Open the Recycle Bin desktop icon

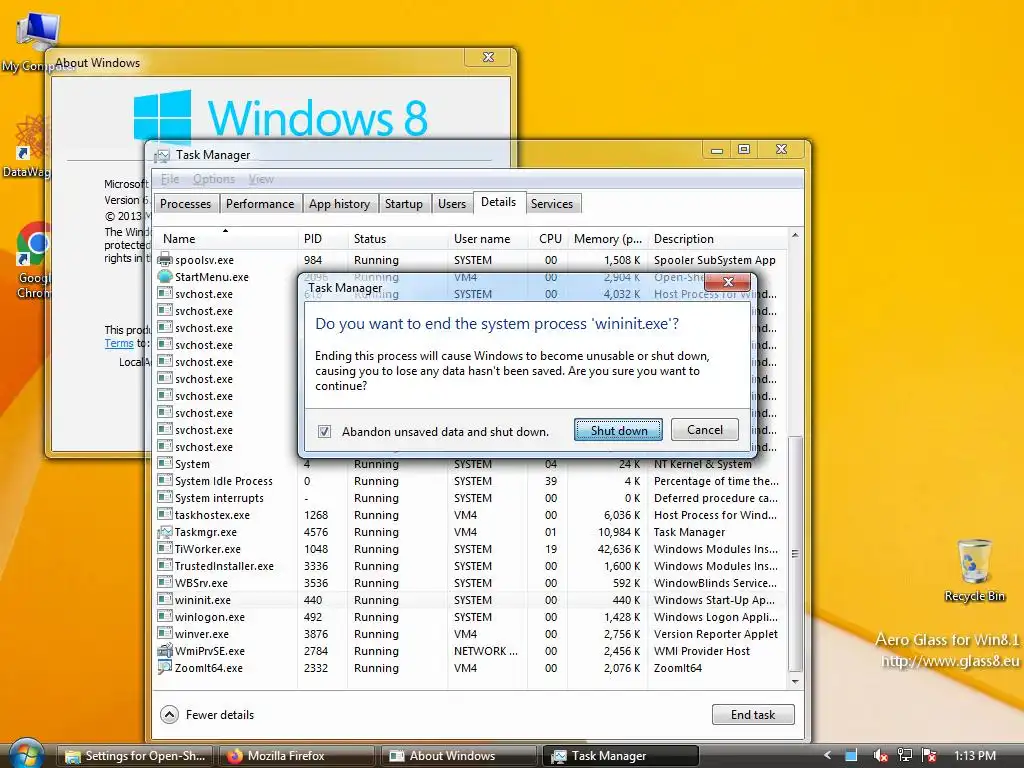click(x=974, y=570)
